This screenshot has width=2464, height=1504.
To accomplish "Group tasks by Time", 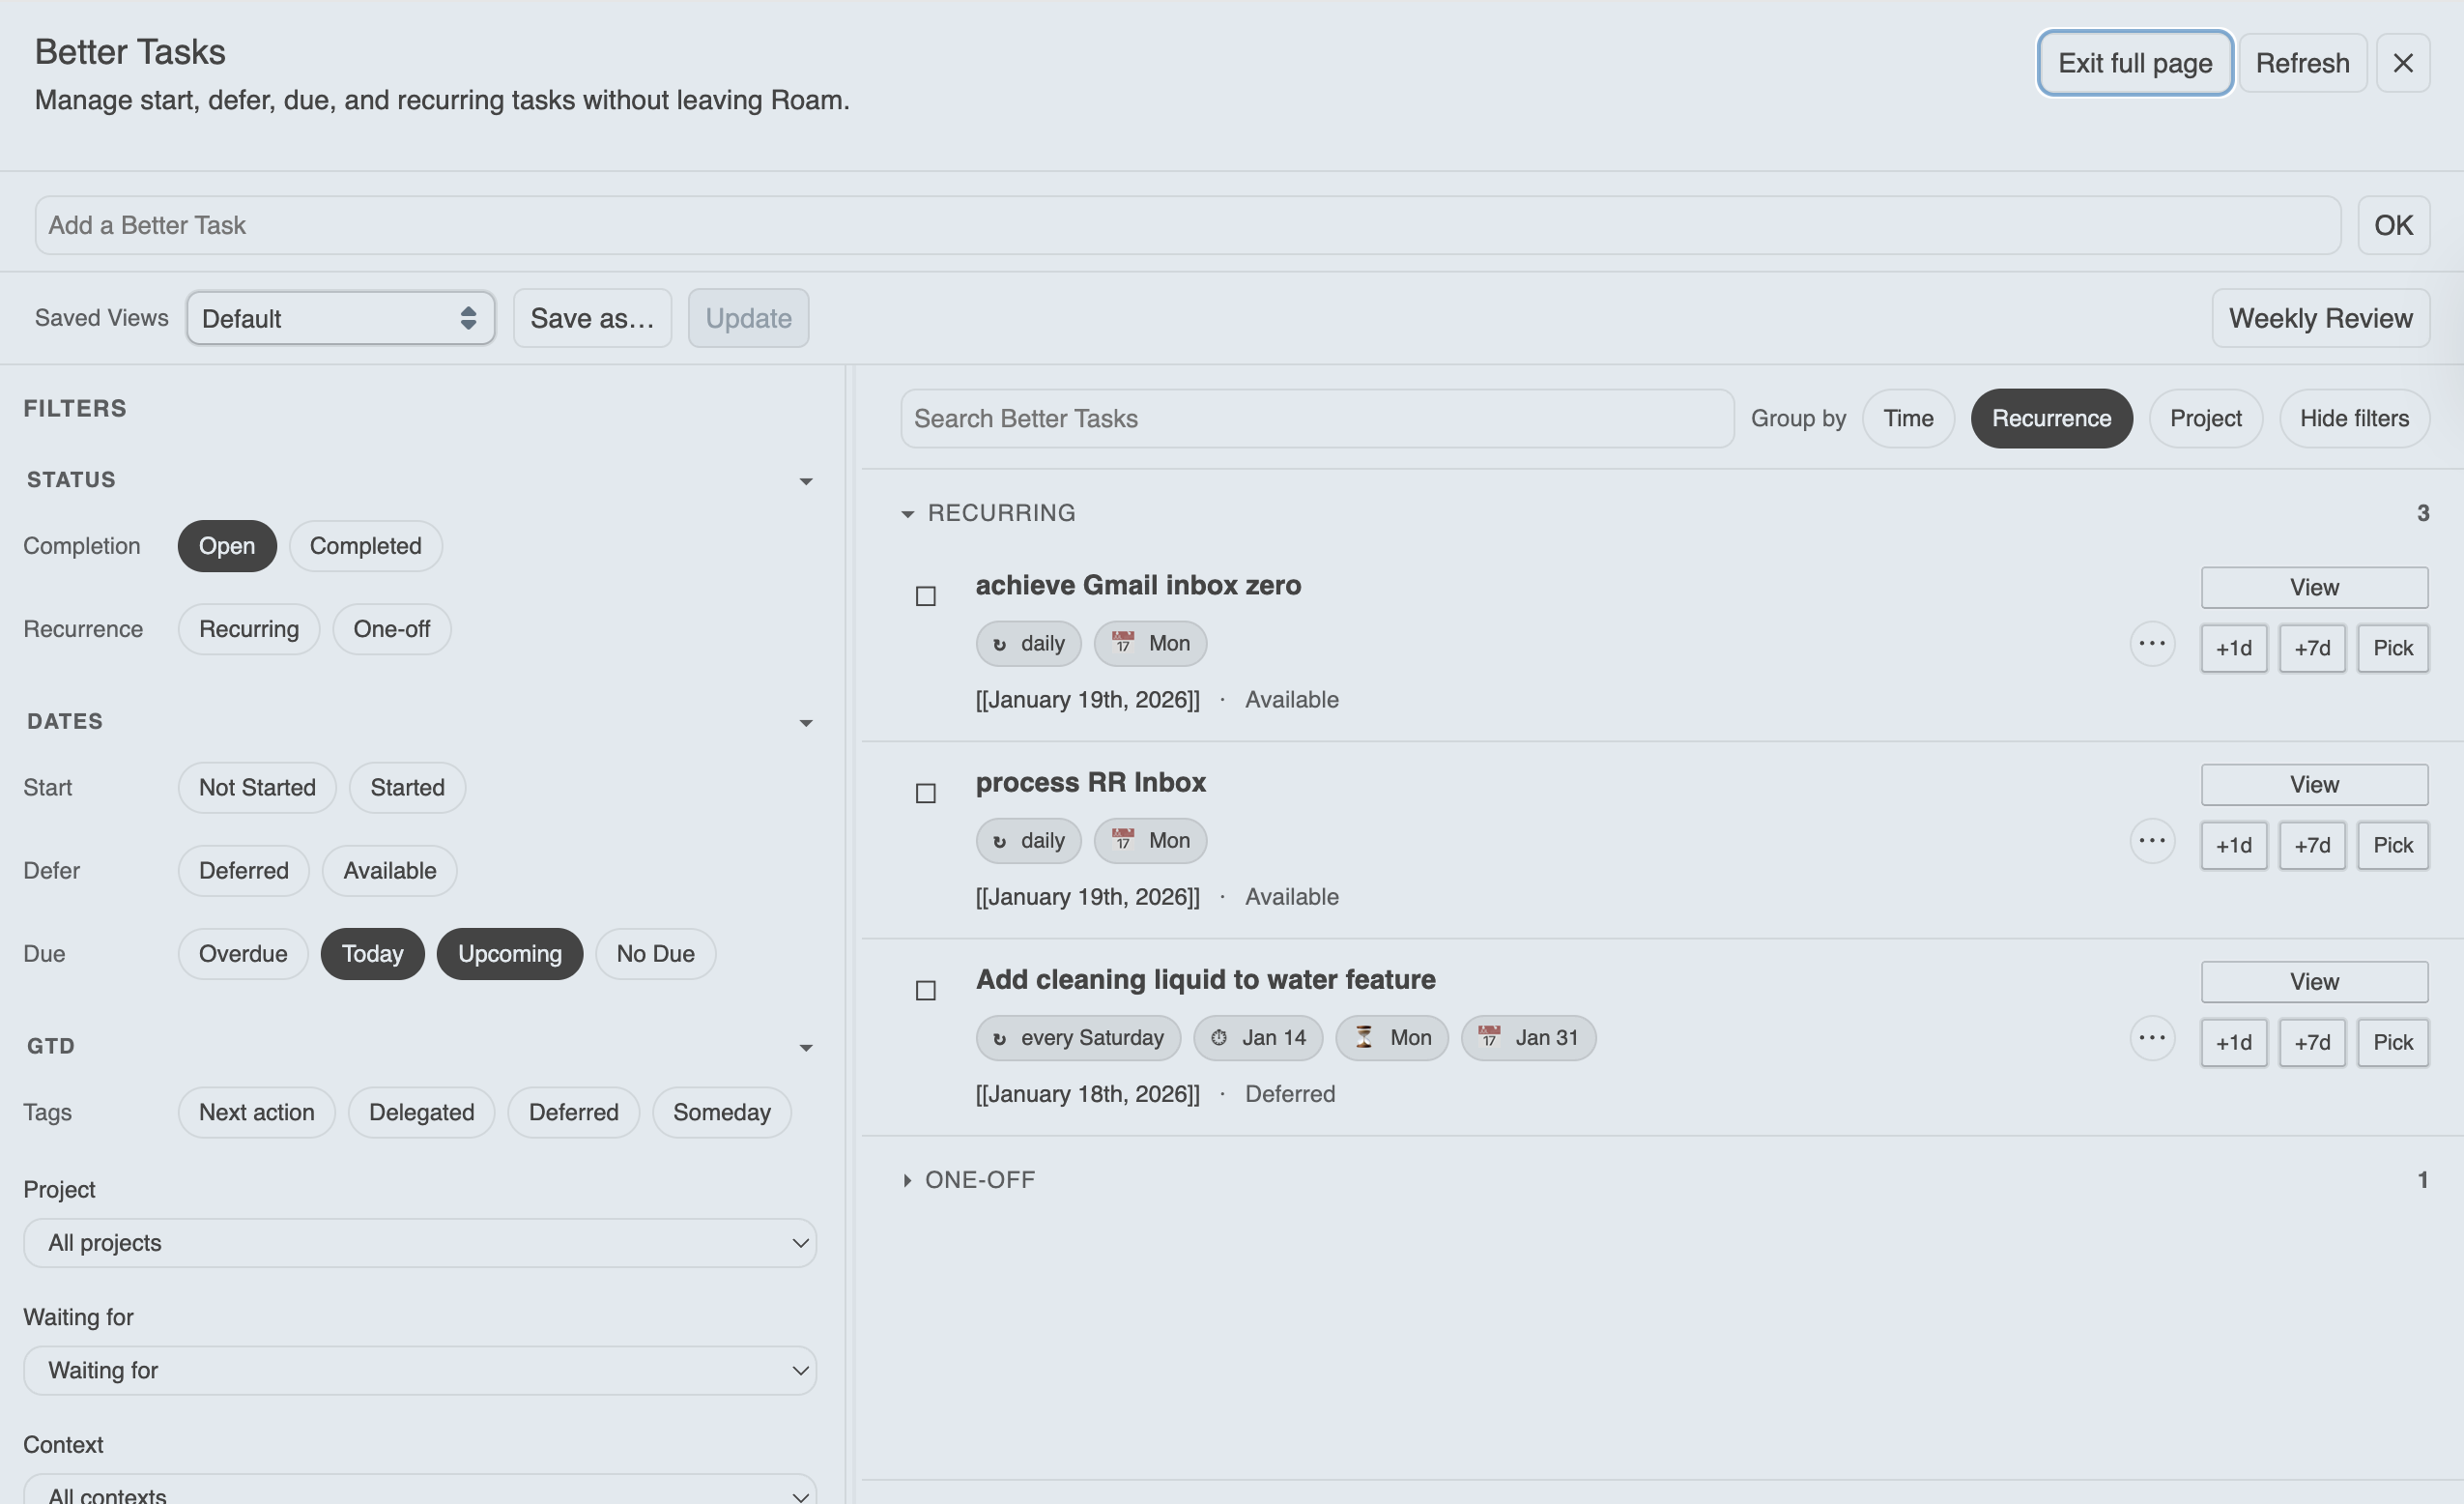I will pos(1907,419).
